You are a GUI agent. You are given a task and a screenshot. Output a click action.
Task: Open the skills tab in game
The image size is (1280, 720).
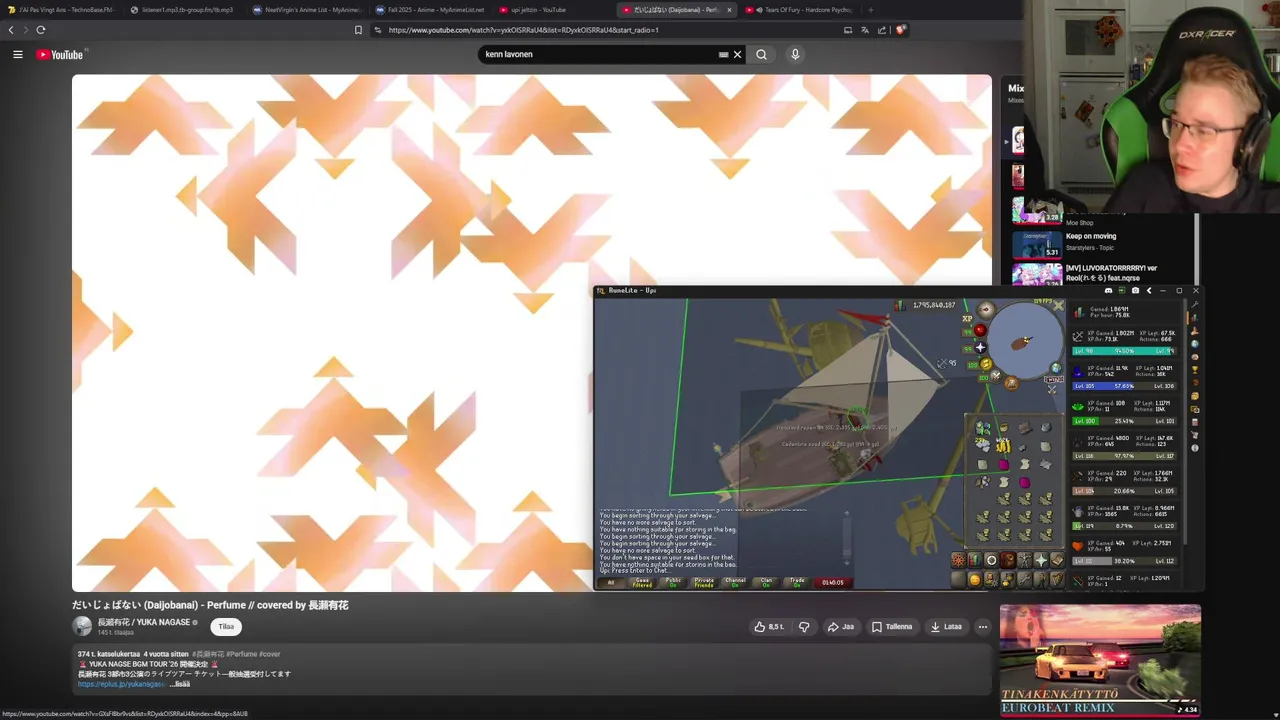coord(975,560)
